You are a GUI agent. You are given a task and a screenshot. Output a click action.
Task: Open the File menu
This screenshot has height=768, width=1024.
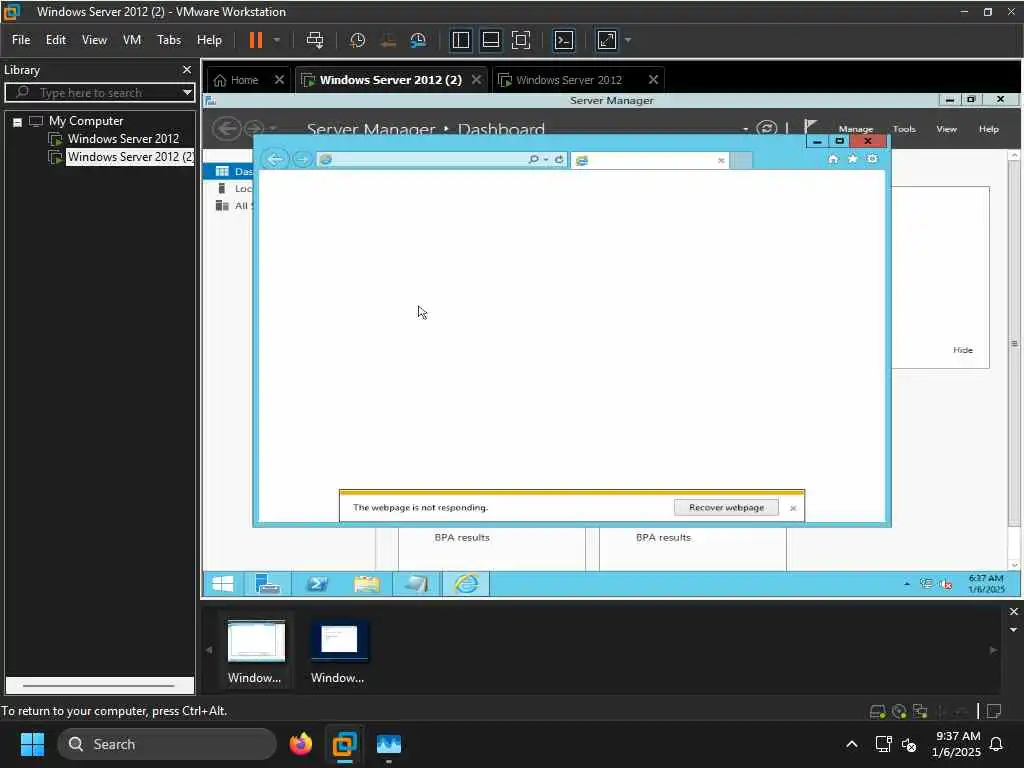coord(21,40)
